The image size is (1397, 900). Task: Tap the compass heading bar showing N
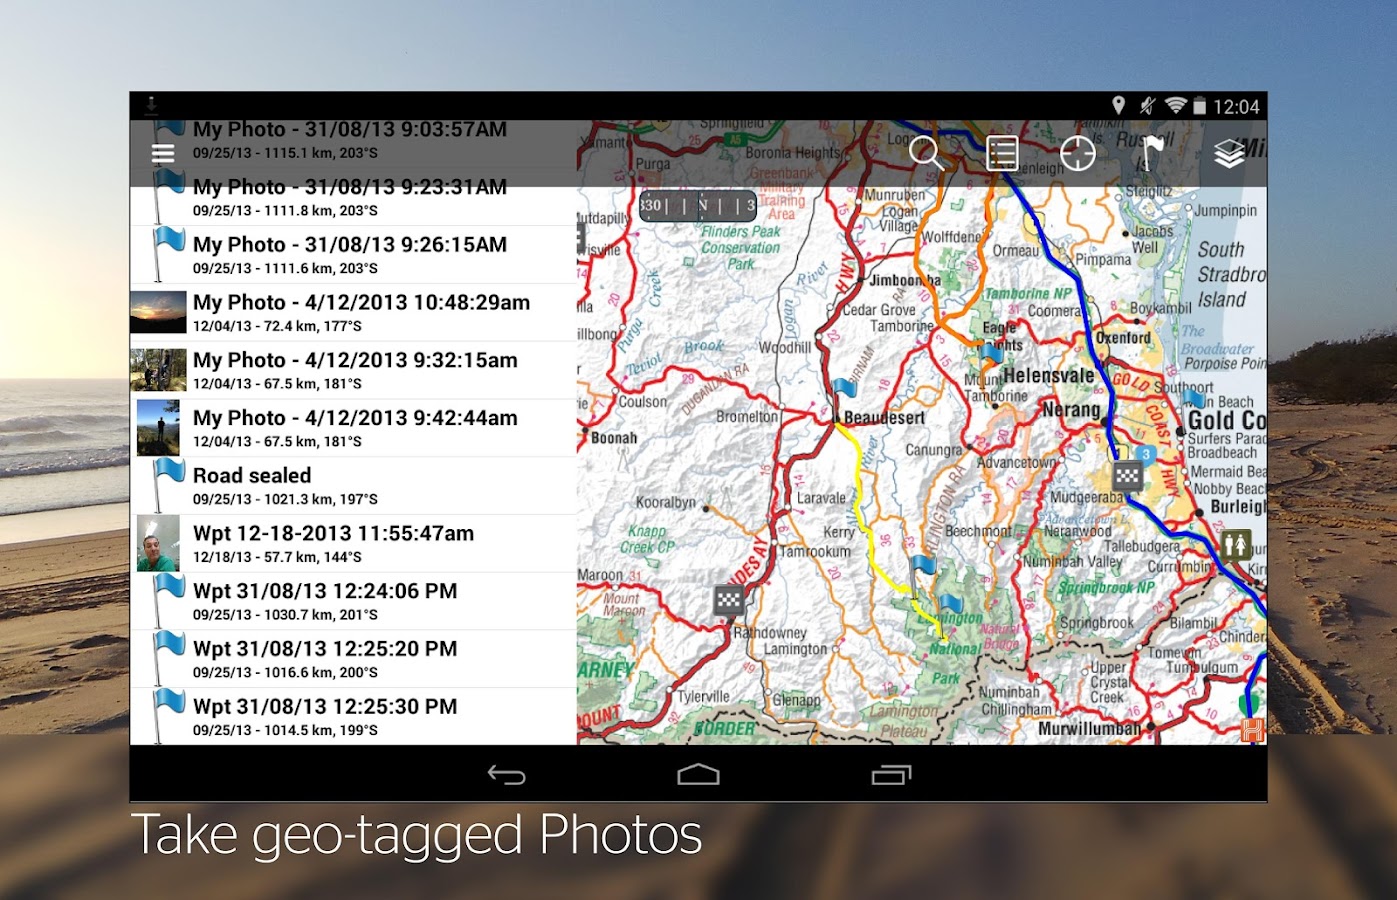(x=700, y=205)
